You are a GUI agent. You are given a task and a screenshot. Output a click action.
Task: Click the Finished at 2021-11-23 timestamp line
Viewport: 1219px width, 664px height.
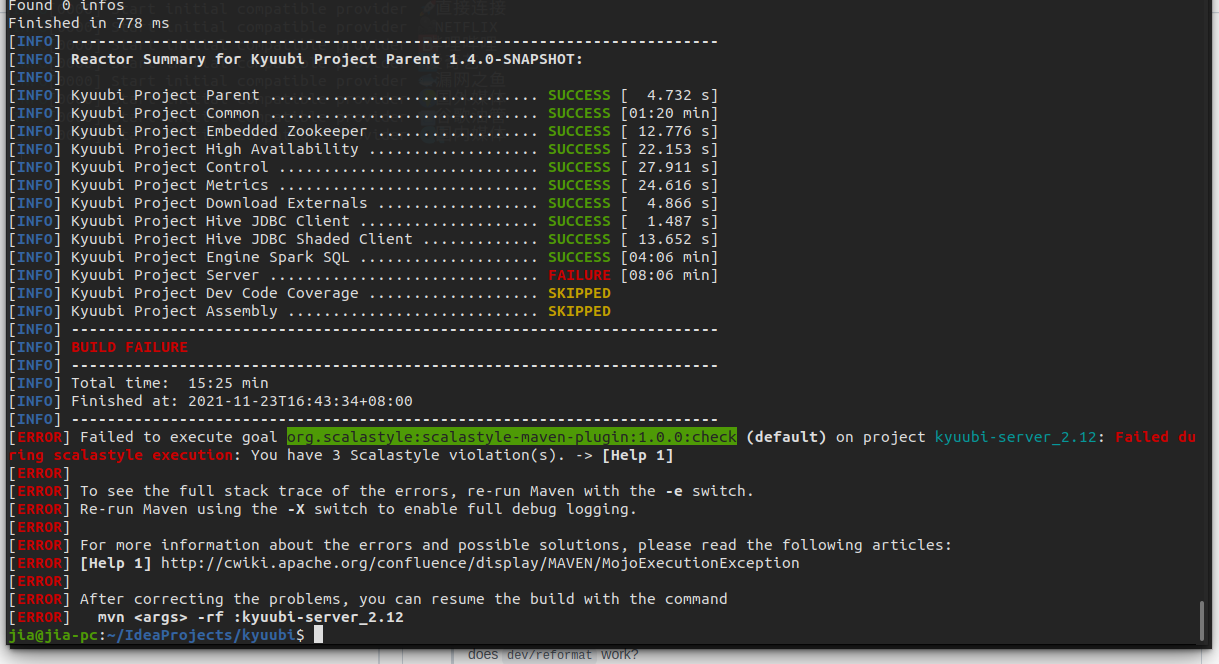[x=241, y=401]
